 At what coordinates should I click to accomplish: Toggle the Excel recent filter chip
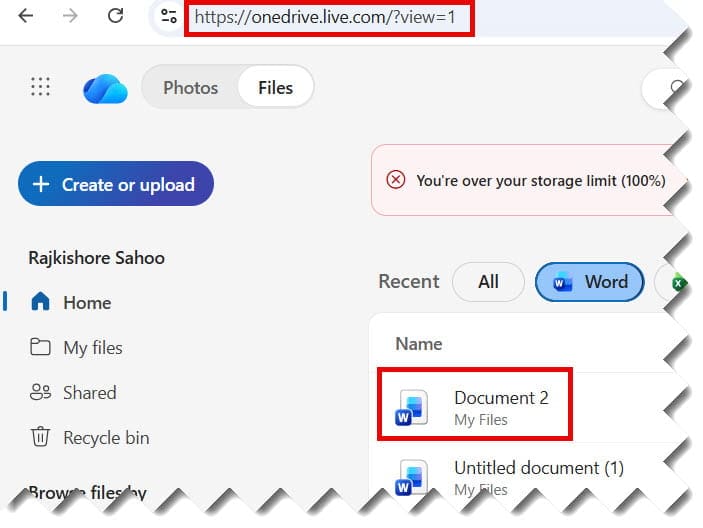click(x=671, y=282)
